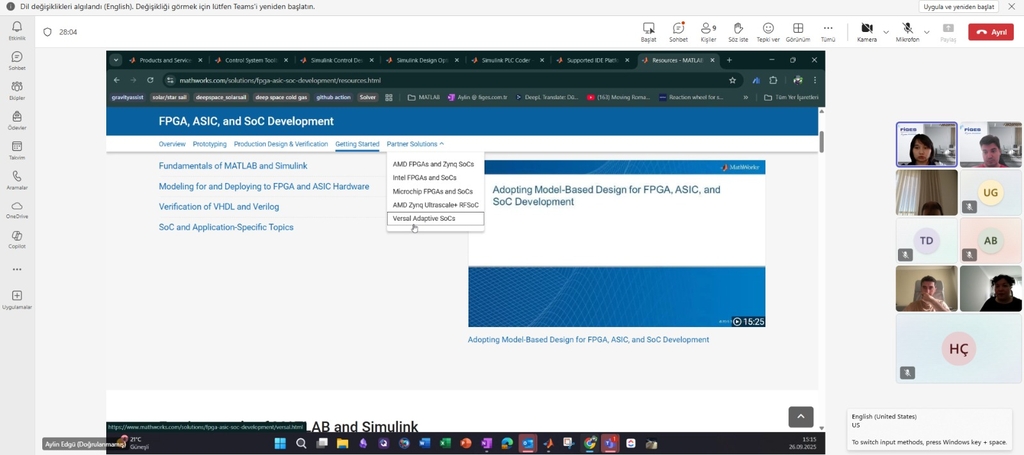
Task: Click Uygula ve yeniden başlat button
Action: click(x=958, y=6)
